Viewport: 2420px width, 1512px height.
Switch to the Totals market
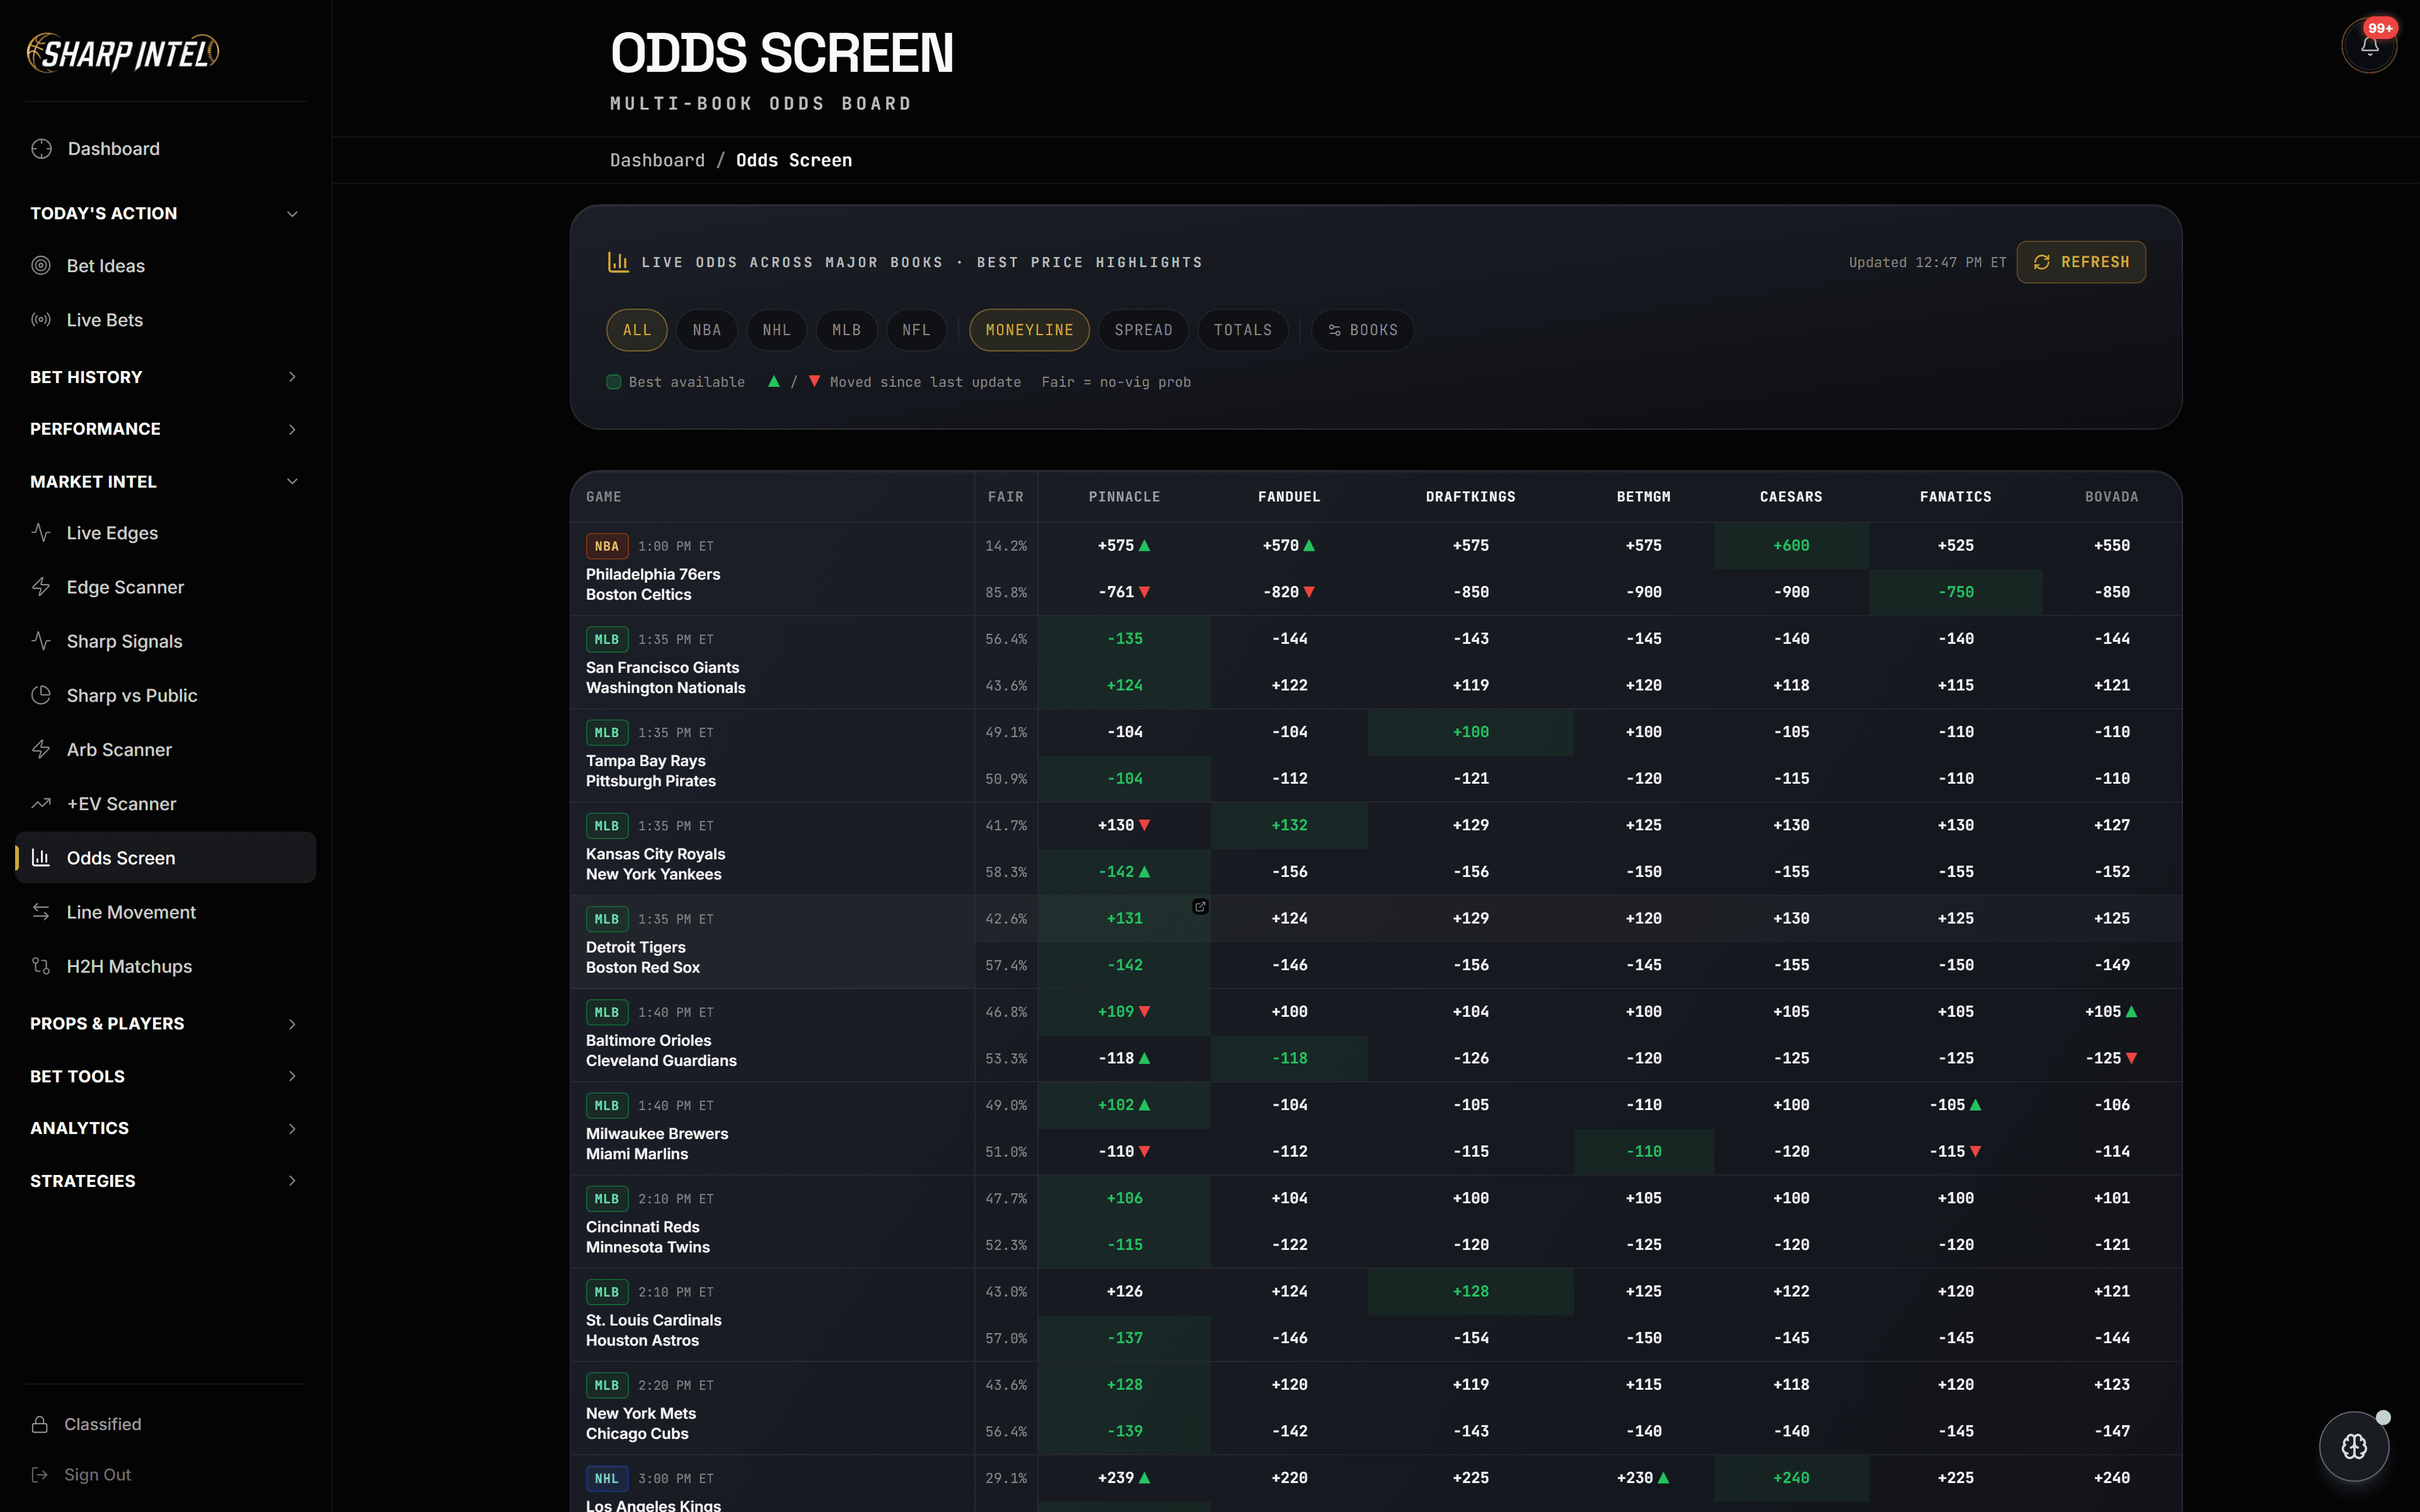point(1243,330)
